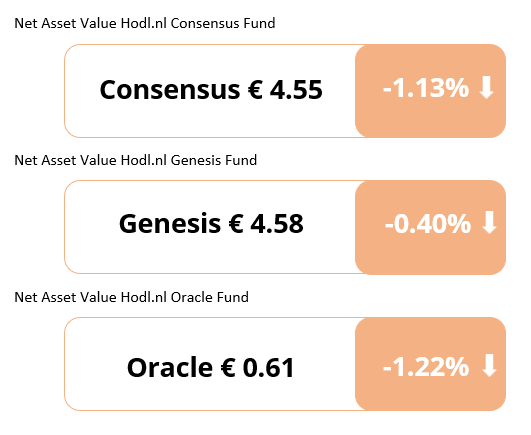Click the 4.55 price value

[296, 90]
